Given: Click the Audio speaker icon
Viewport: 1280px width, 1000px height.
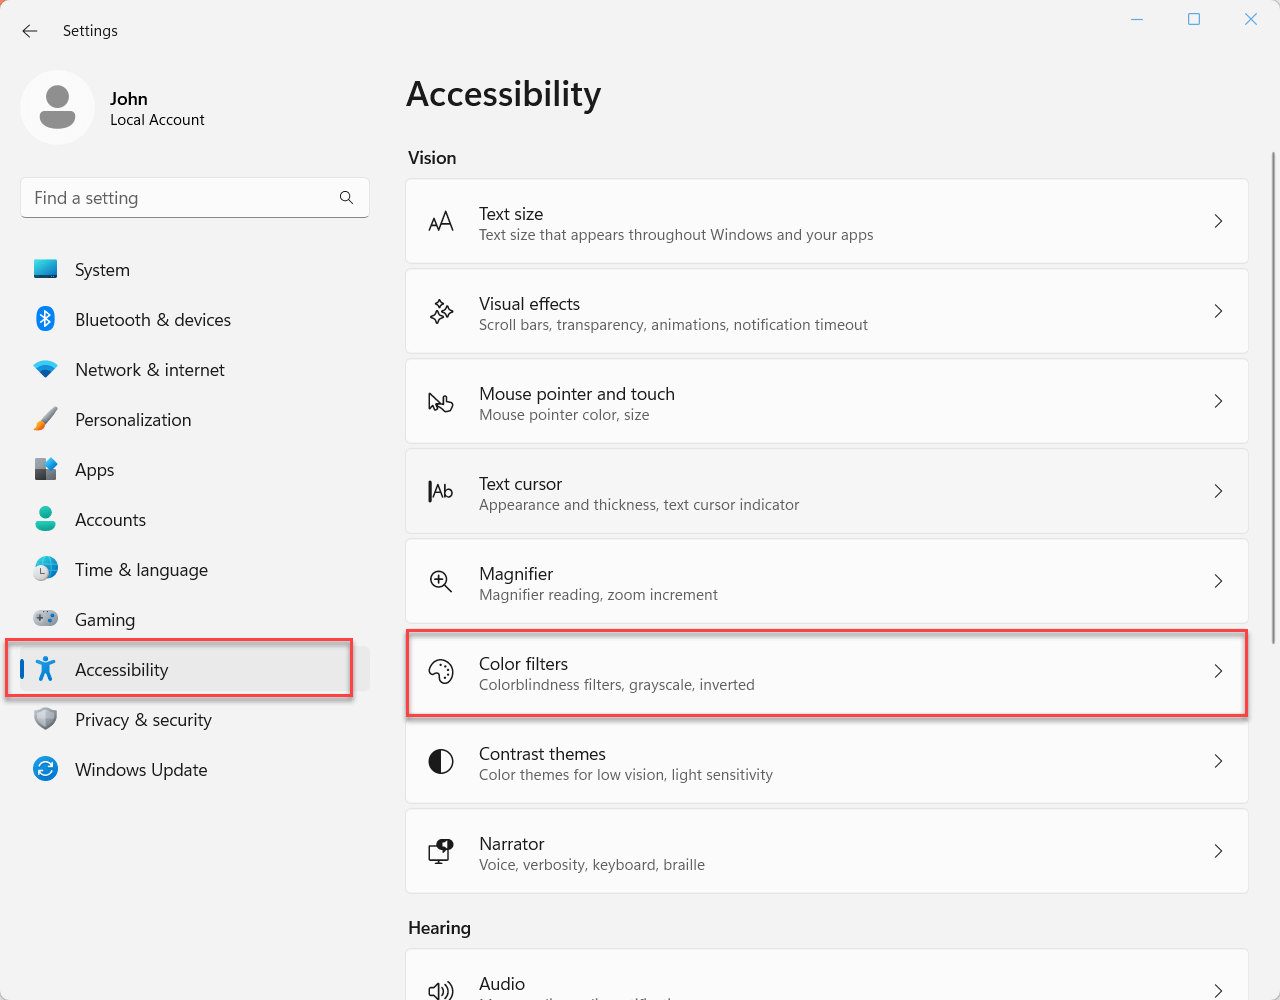Looking at the screenshot, I should pyautogui.click(x=441, y=990).
